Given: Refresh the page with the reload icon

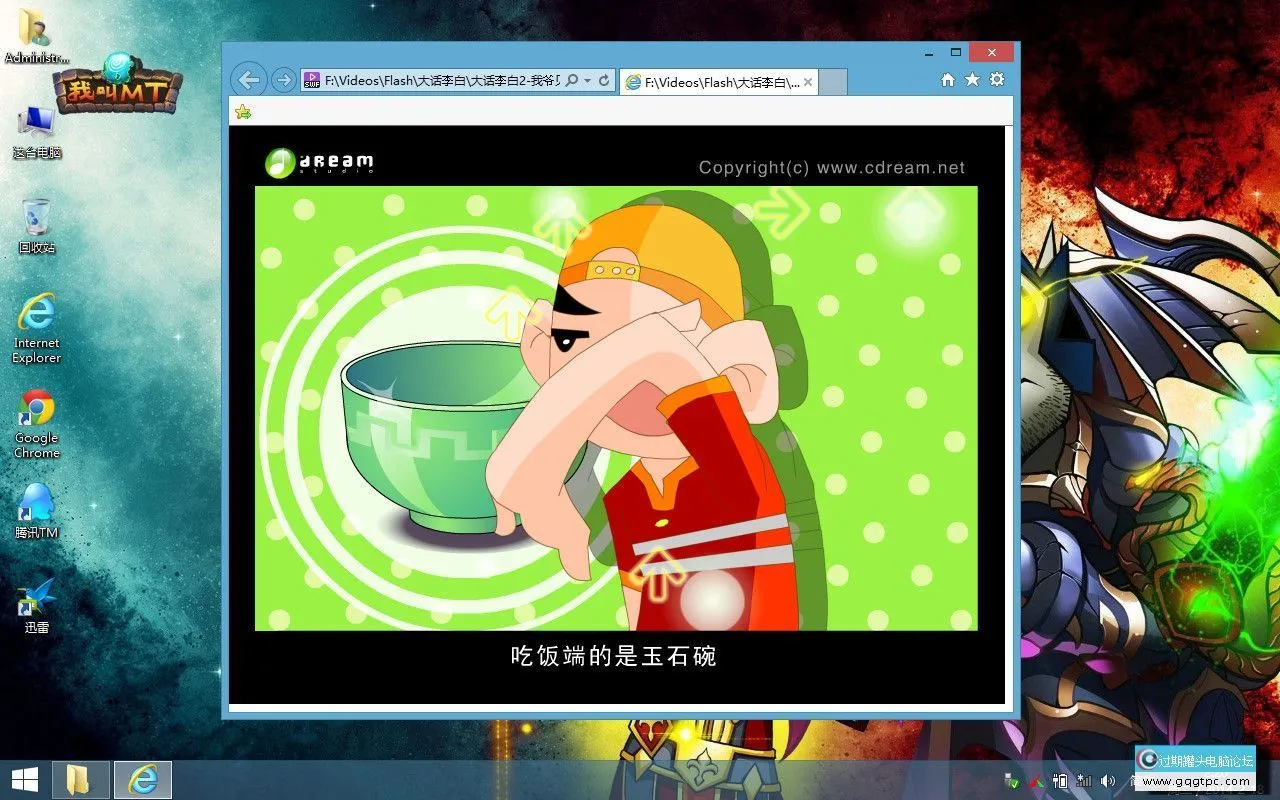Looking at the screenshot, I should (604, 81).
